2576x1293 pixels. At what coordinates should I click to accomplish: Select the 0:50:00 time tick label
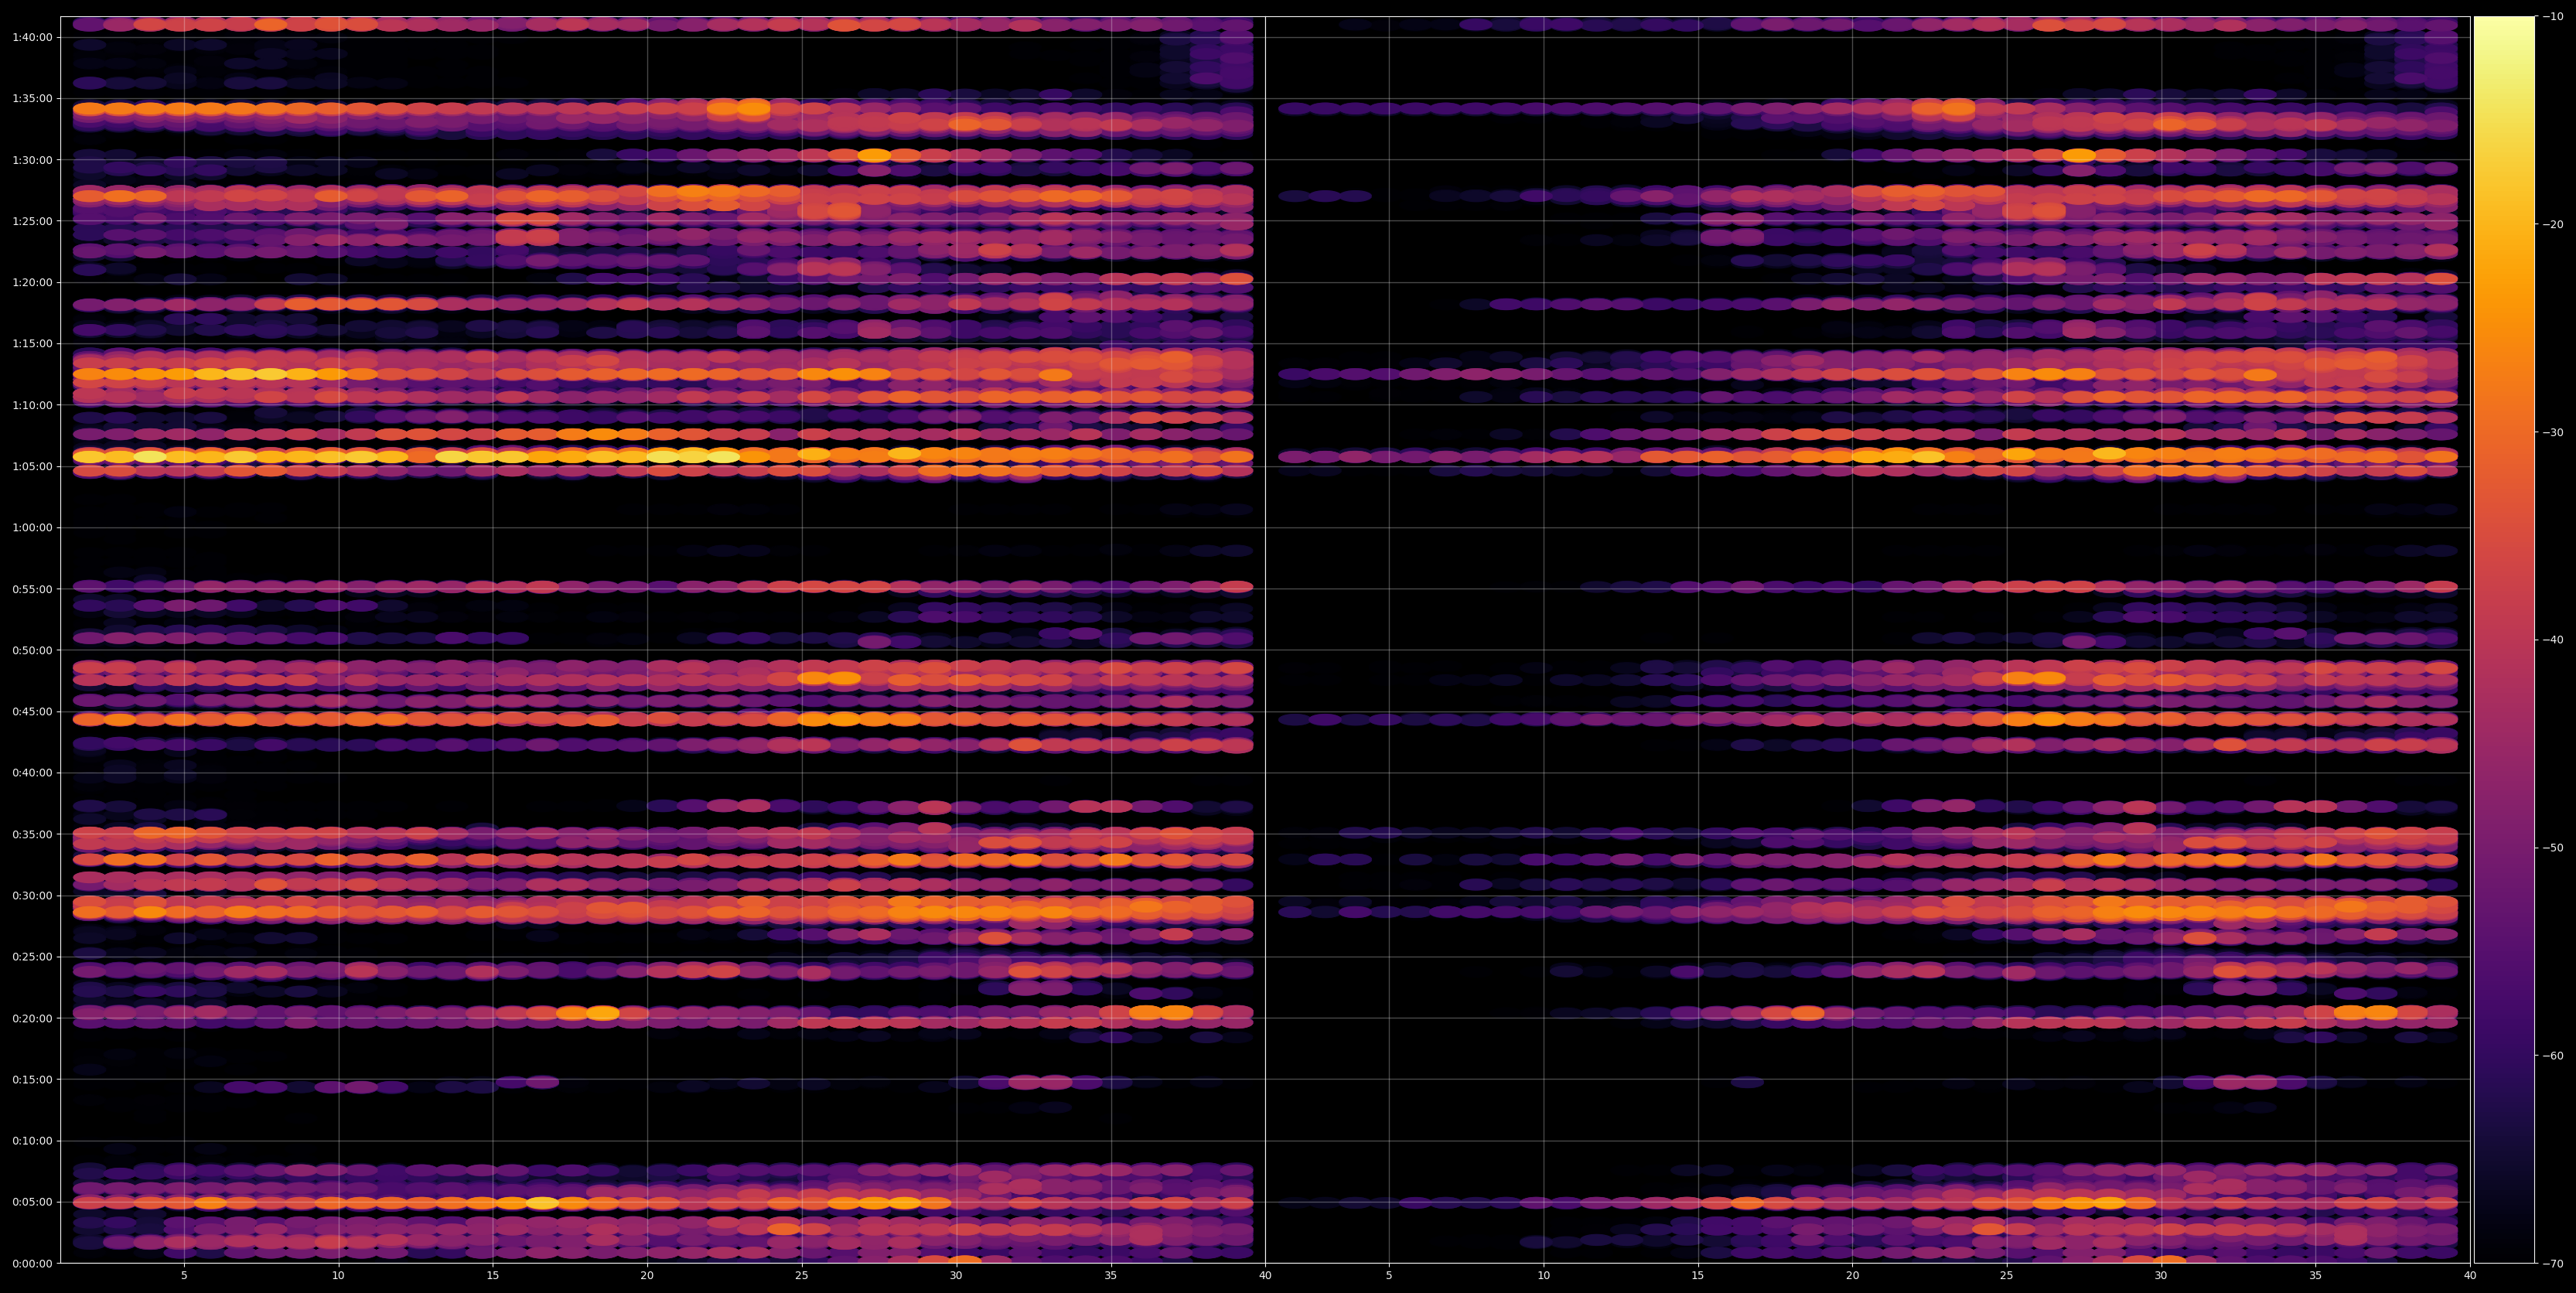[32, 651]
